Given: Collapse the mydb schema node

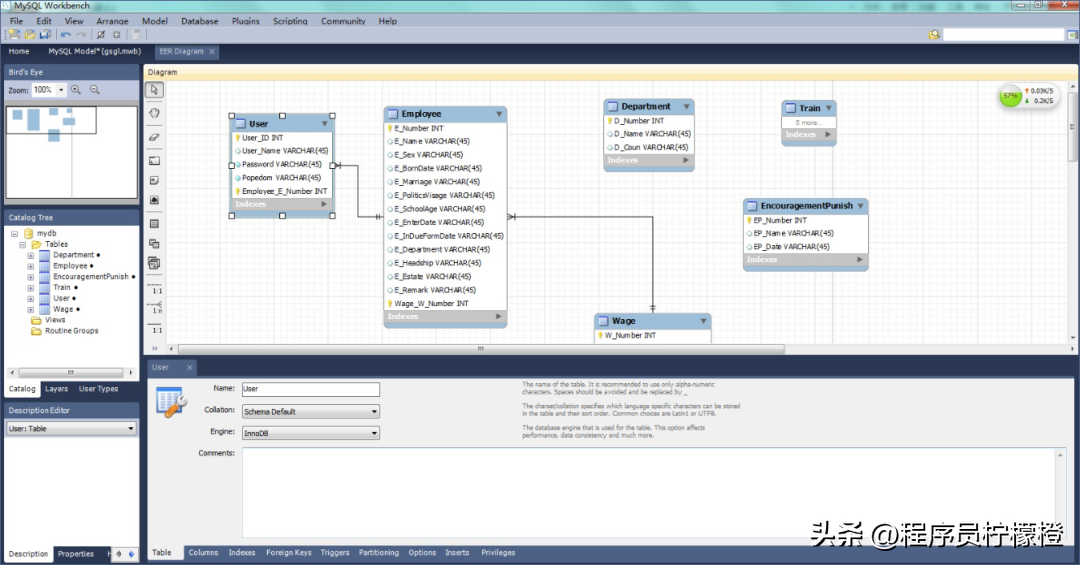Looking at the screenshot, I should 15,233.
